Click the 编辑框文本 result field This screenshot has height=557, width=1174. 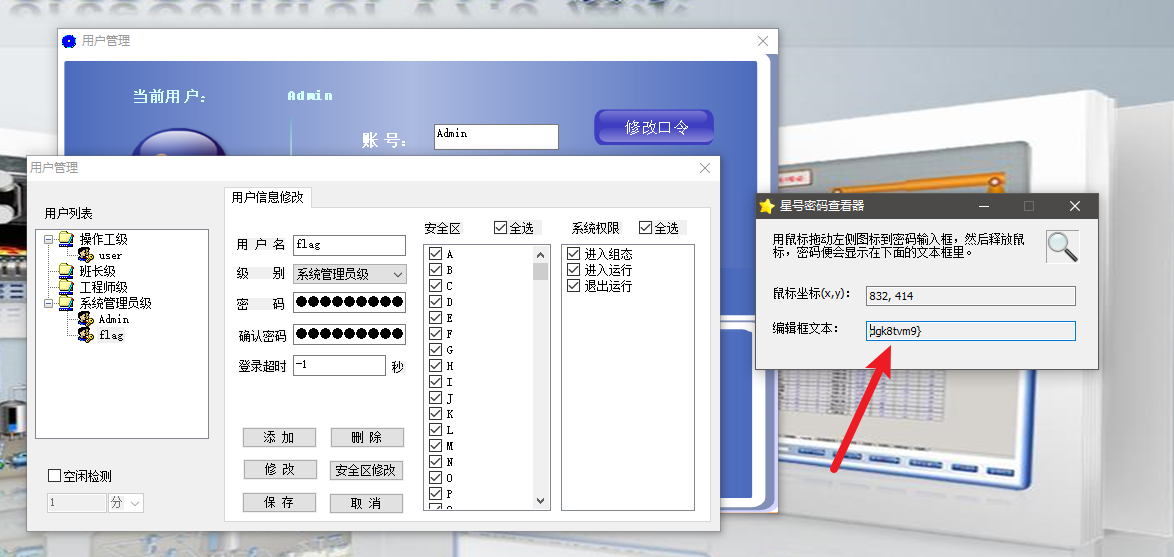pyautogui.click(x=970, y=330)
